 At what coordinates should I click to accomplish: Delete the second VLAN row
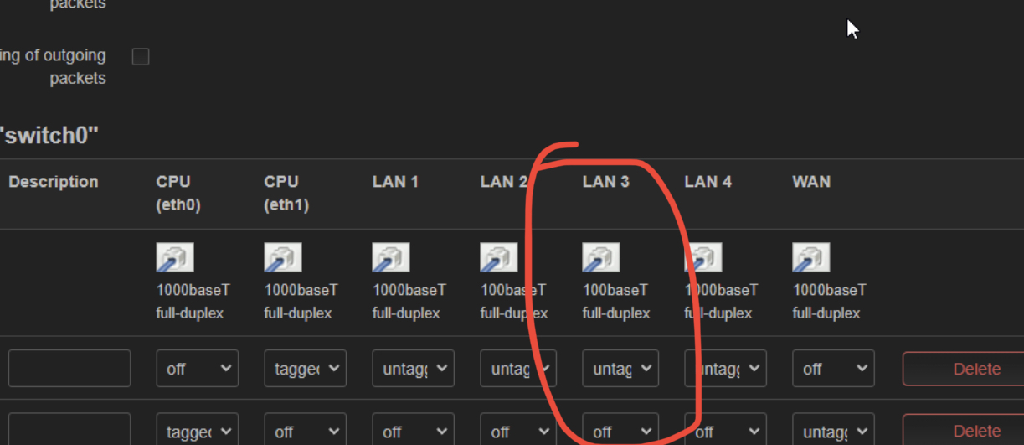(963, 431)
